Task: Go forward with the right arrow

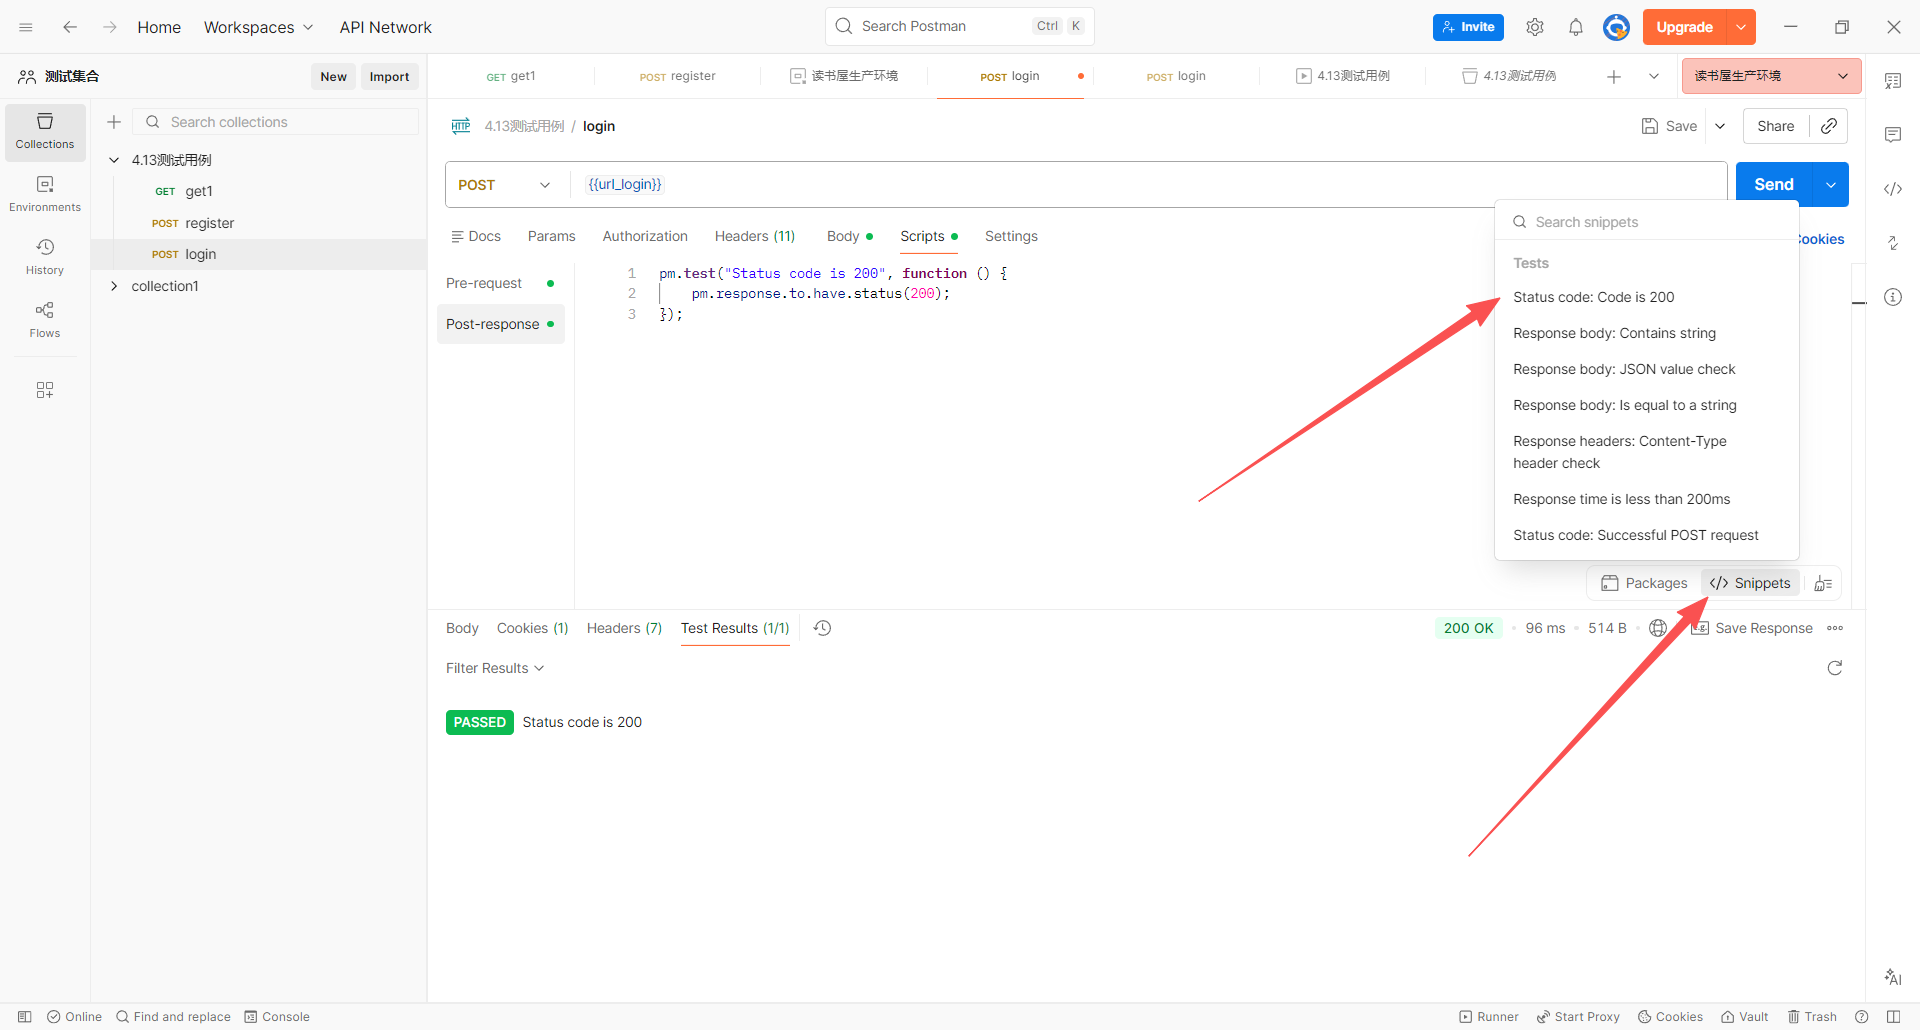Action: 110,27
